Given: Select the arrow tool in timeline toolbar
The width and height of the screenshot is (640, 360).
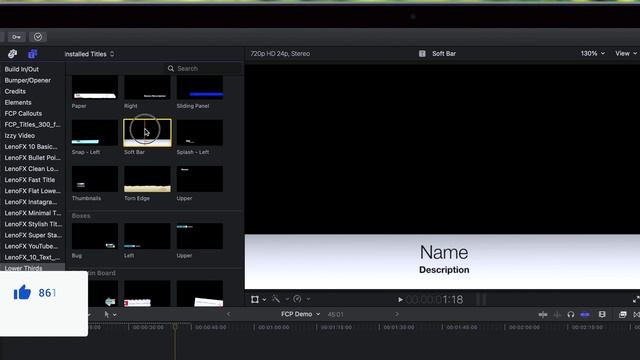Looking at the screenshot, I should [x=107, y=314].
